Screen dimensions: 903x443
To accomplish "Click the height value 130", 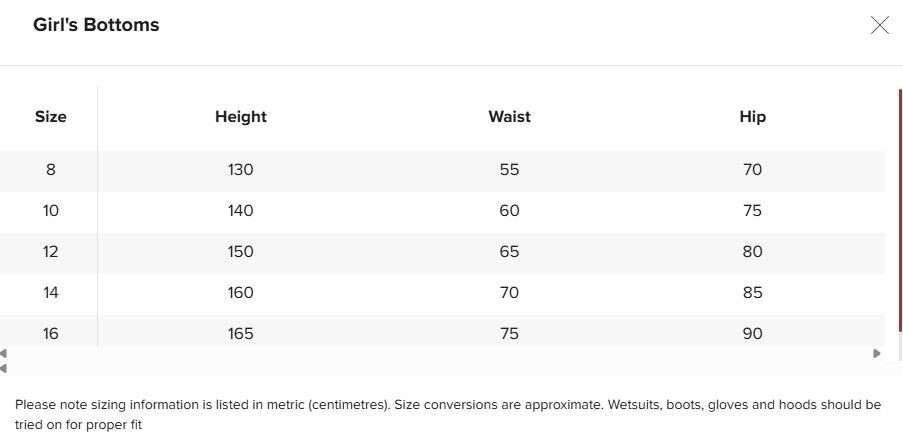I will click(x=241, y=170).
